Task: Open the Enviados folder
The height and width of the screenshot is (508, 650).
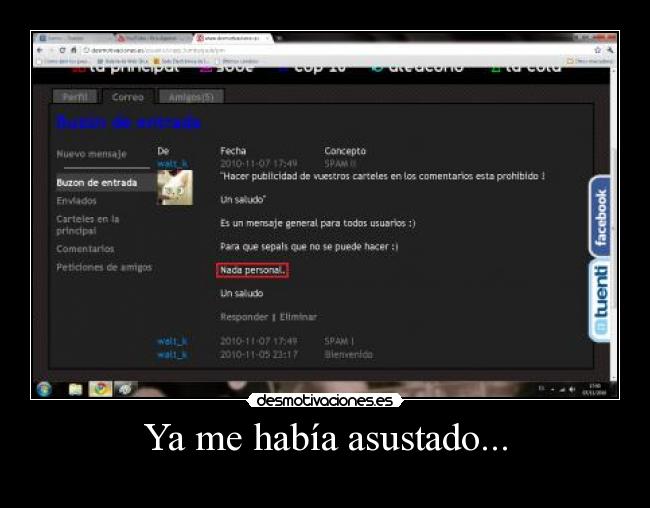Action: (76, 201)
